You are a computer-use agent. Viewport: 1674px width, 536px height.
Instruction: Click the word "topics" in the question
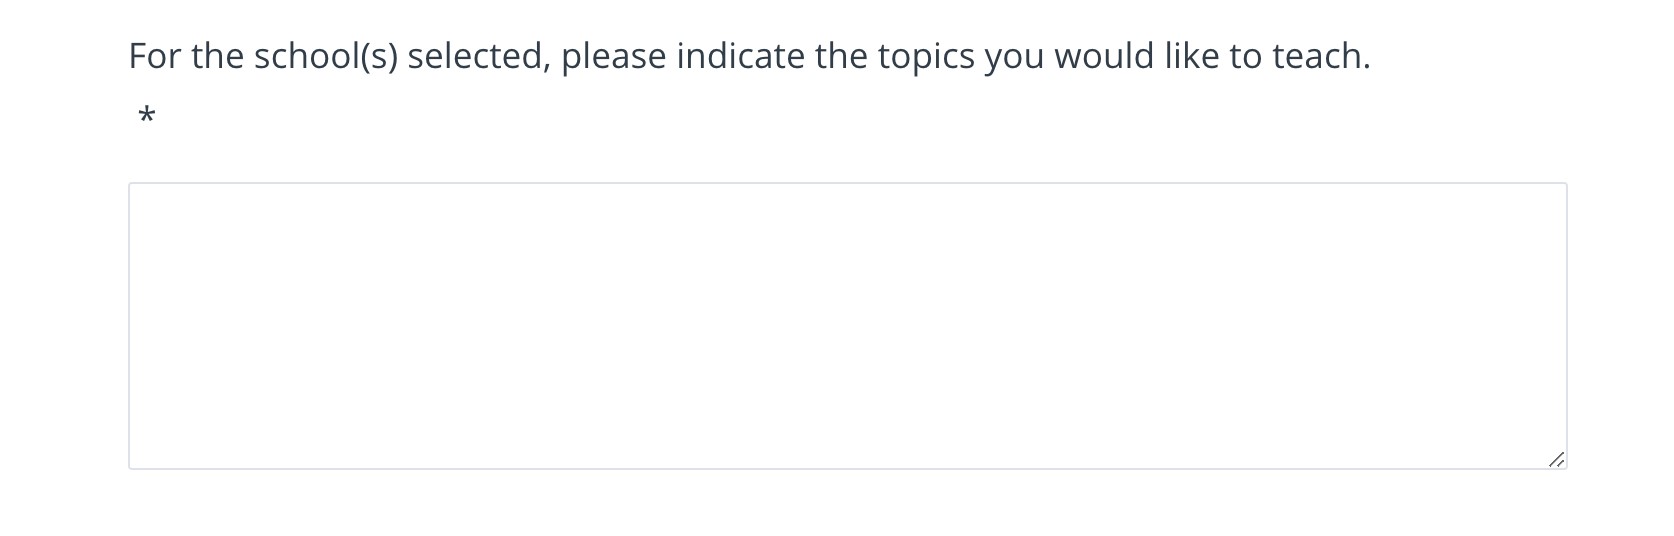point(926,56)
